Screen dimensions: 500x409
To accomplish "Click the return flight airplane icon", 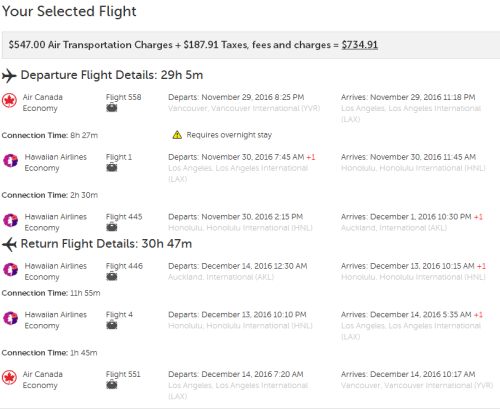I will tap(9, 245).
